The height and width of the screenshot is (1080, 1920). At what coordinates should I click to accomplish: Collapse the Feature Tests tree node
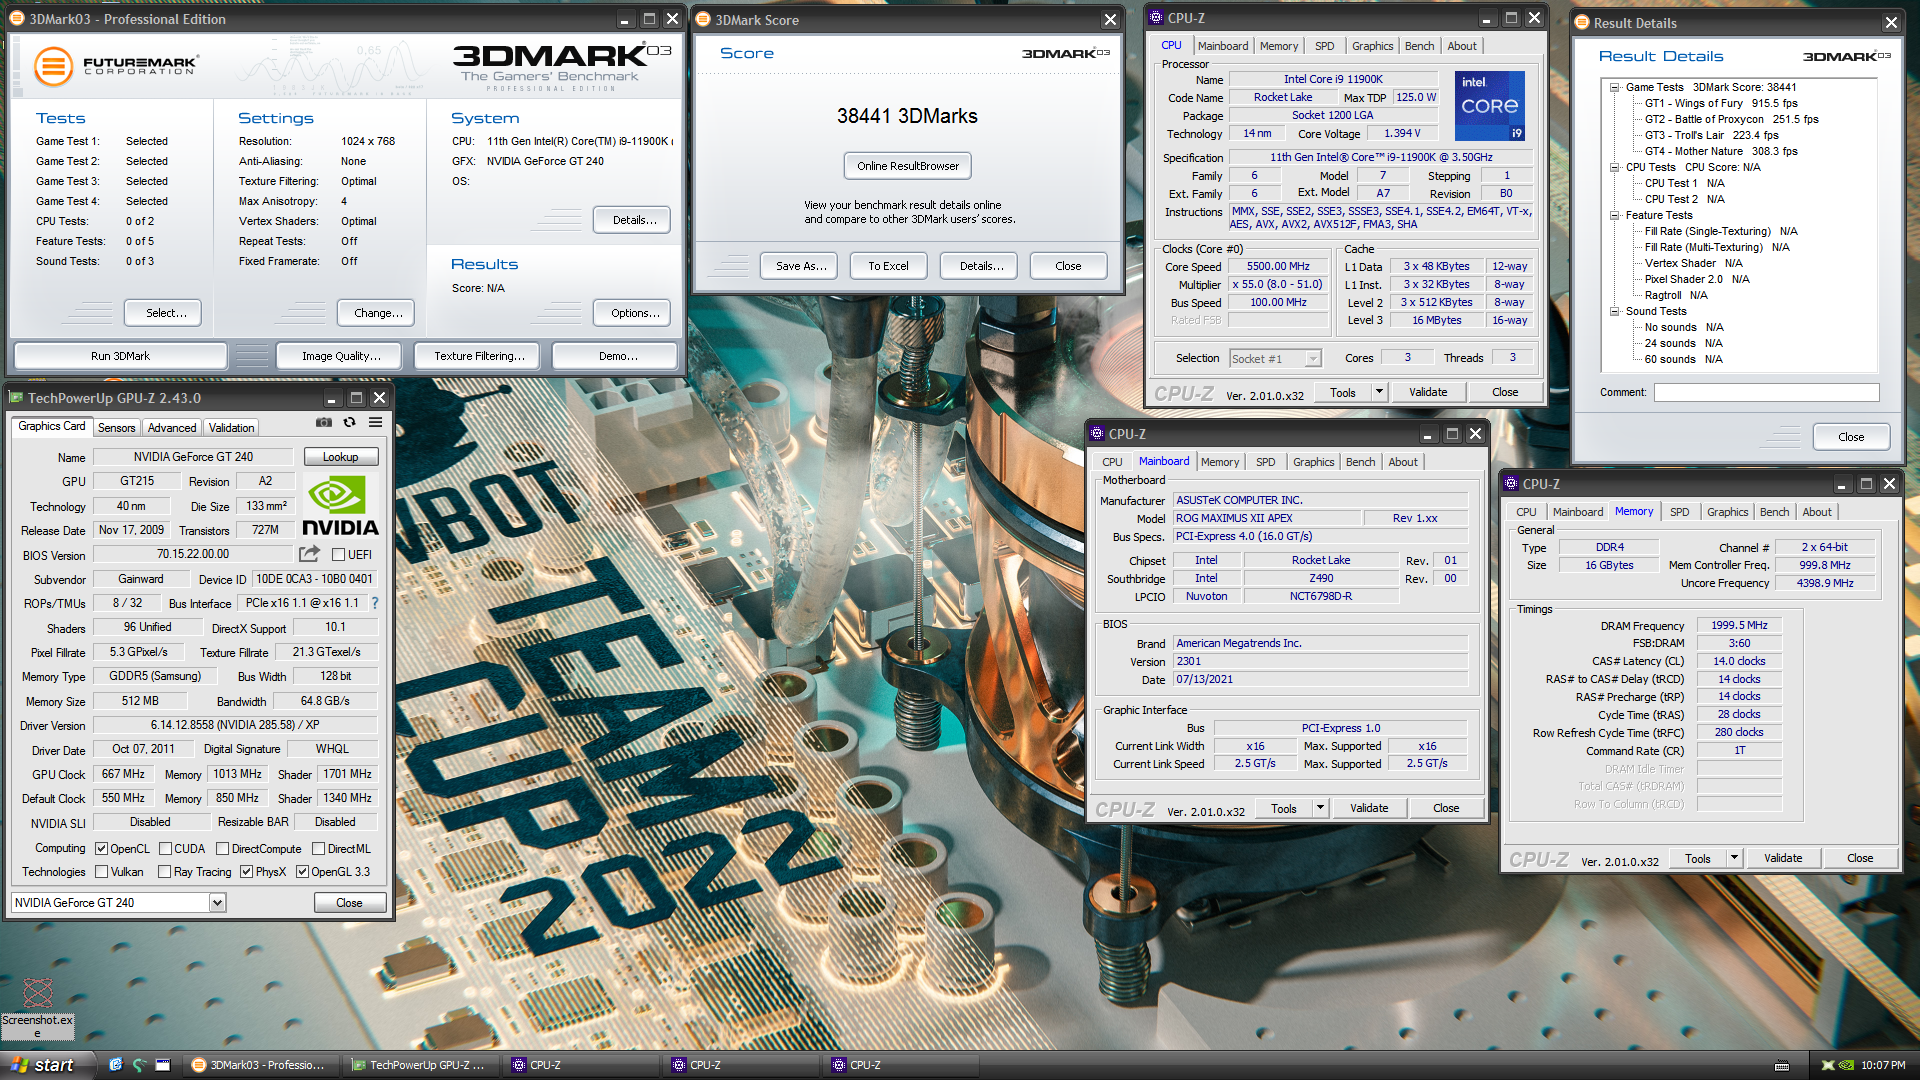1614,216
